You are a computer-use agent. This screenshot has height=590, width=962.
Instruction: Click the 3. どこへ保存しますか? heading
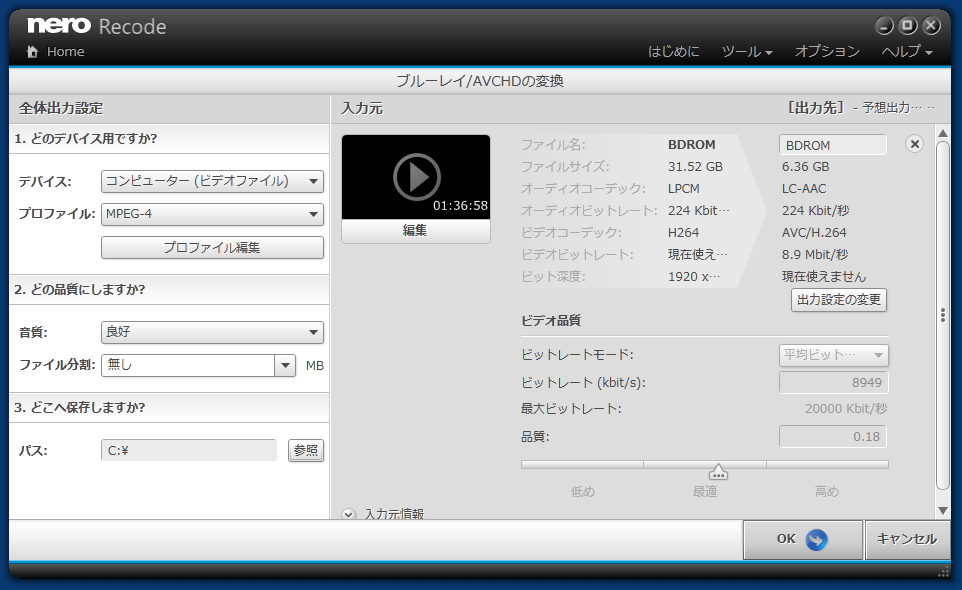pos(80,408)
